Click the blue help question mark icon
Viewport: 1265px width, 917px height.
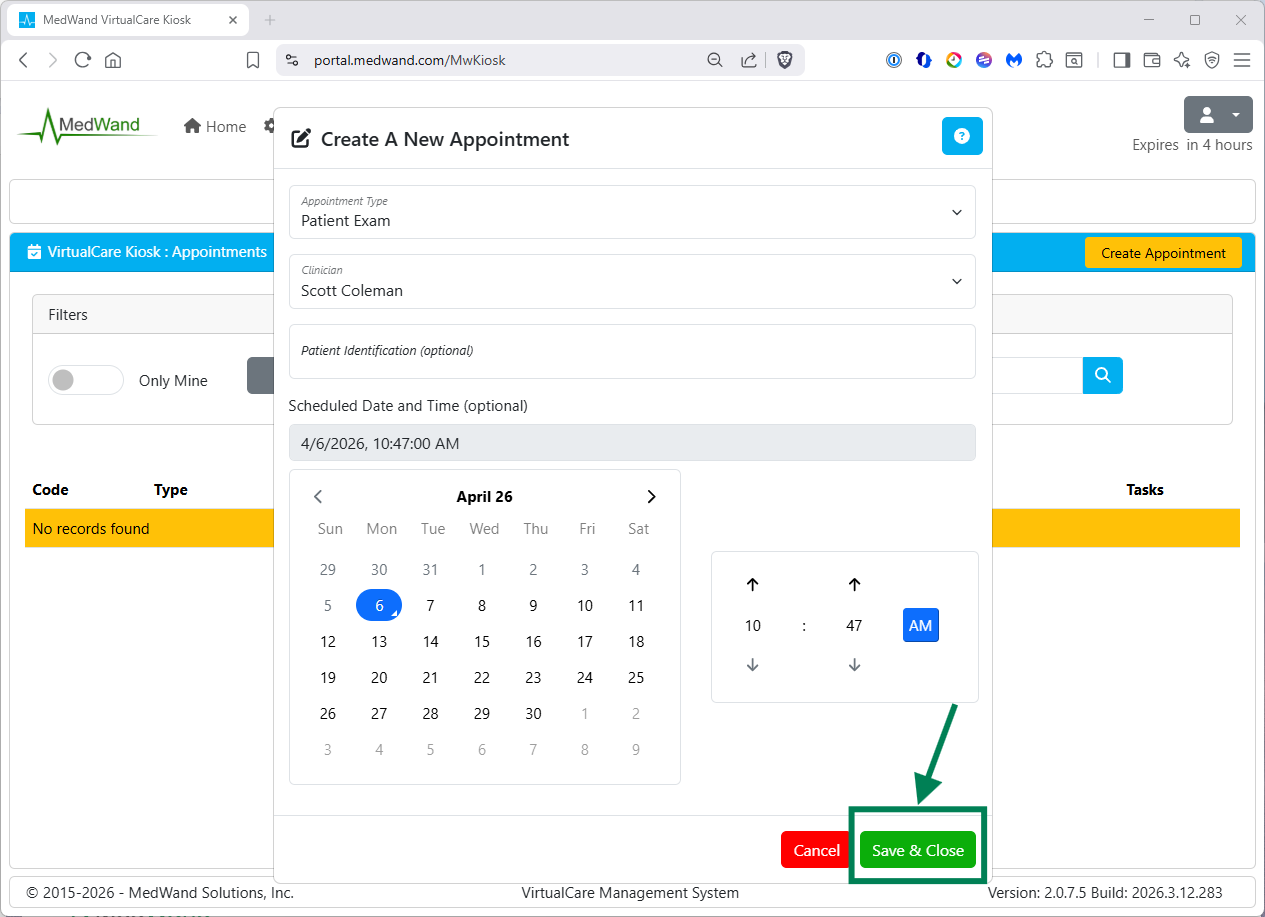[x=962, y=137]
